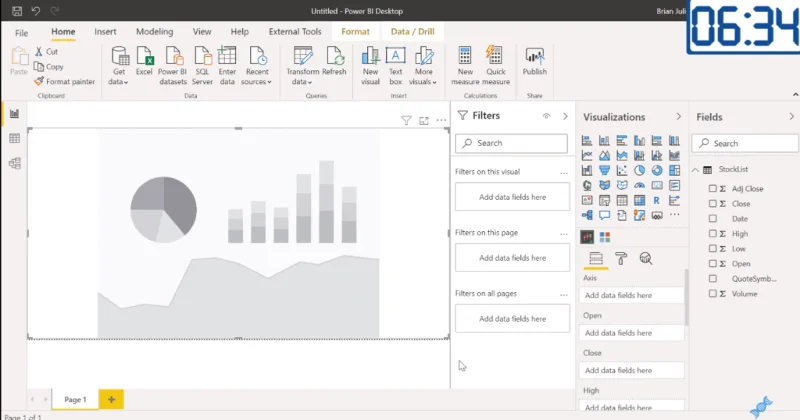Collapse the Visualizations pane chevron

pos(678,116)
